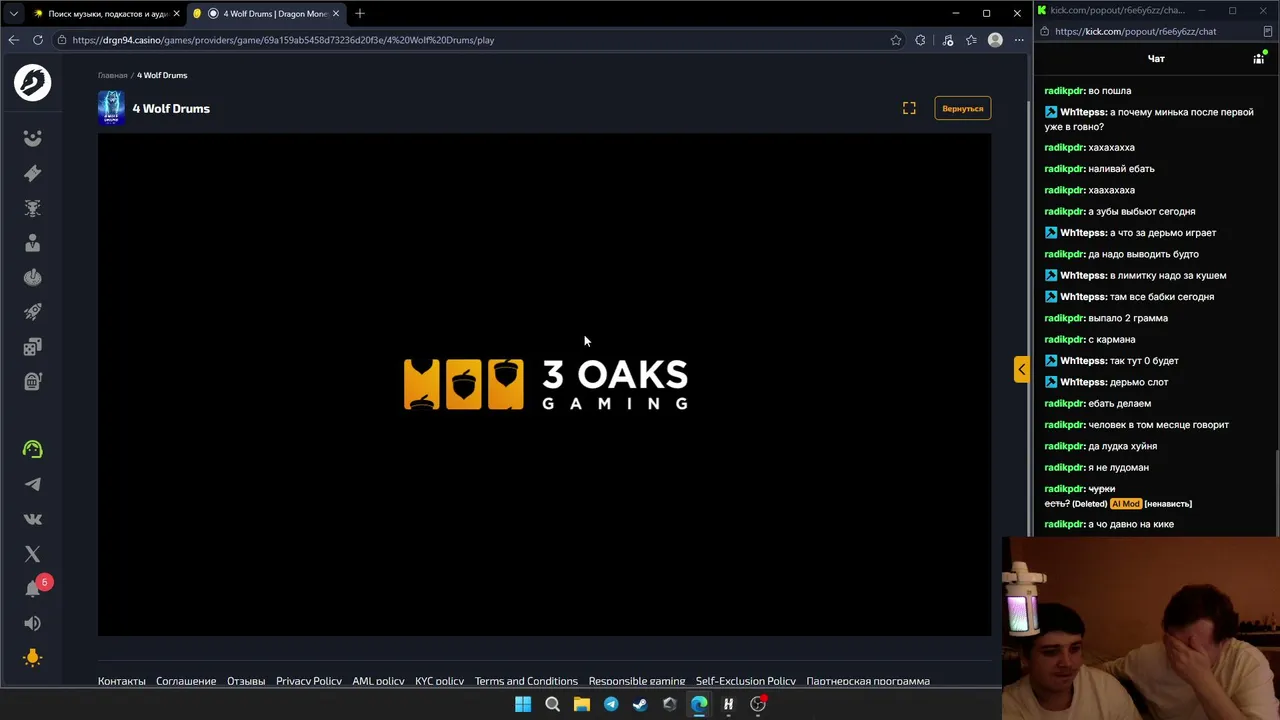Go back in the browser

coord(13,40)
